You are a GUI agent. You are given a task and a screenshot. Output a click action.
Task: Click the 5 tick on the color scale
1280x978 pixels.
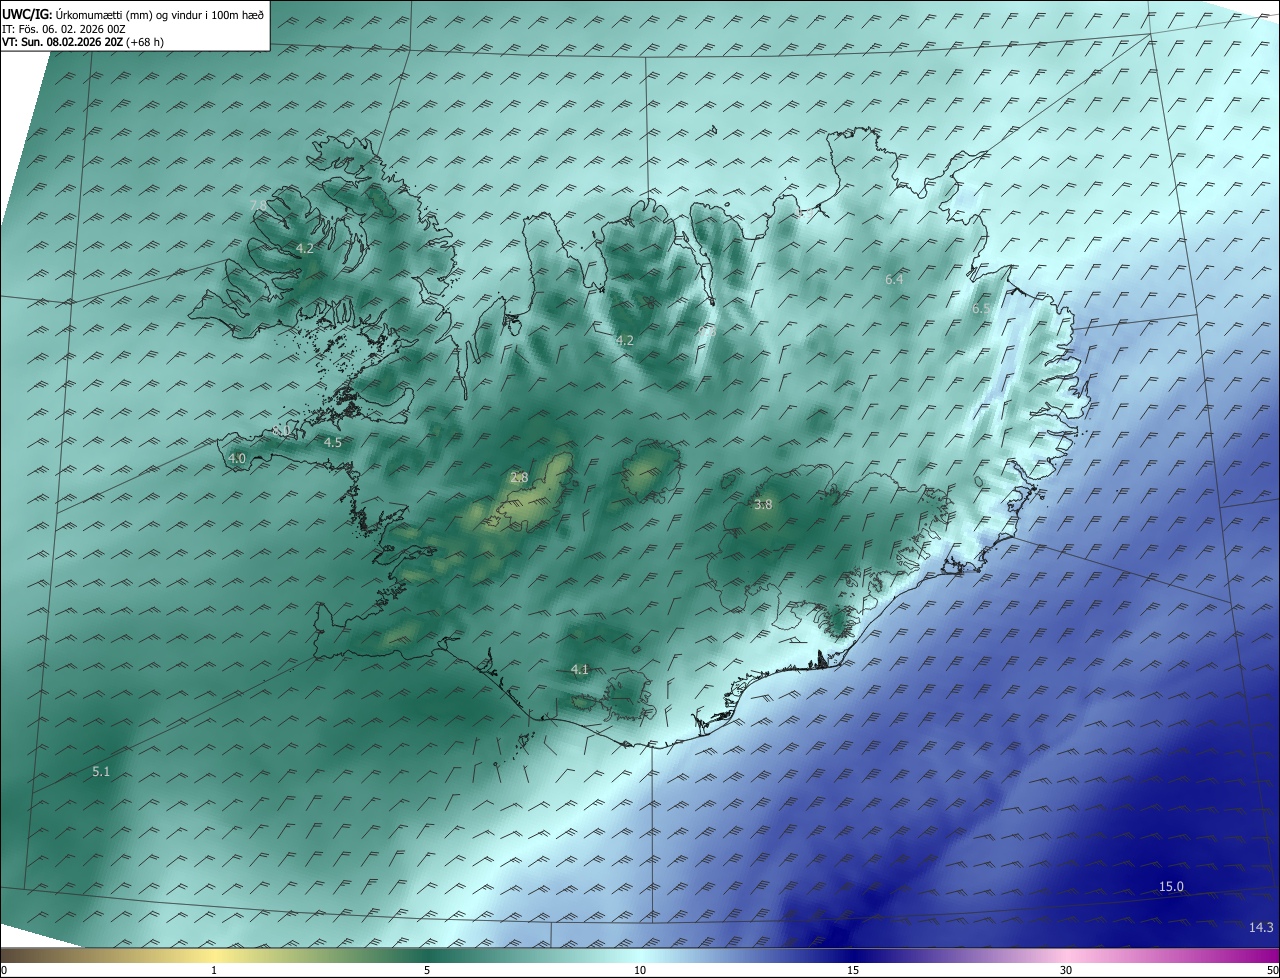click(x=427, y=970)
